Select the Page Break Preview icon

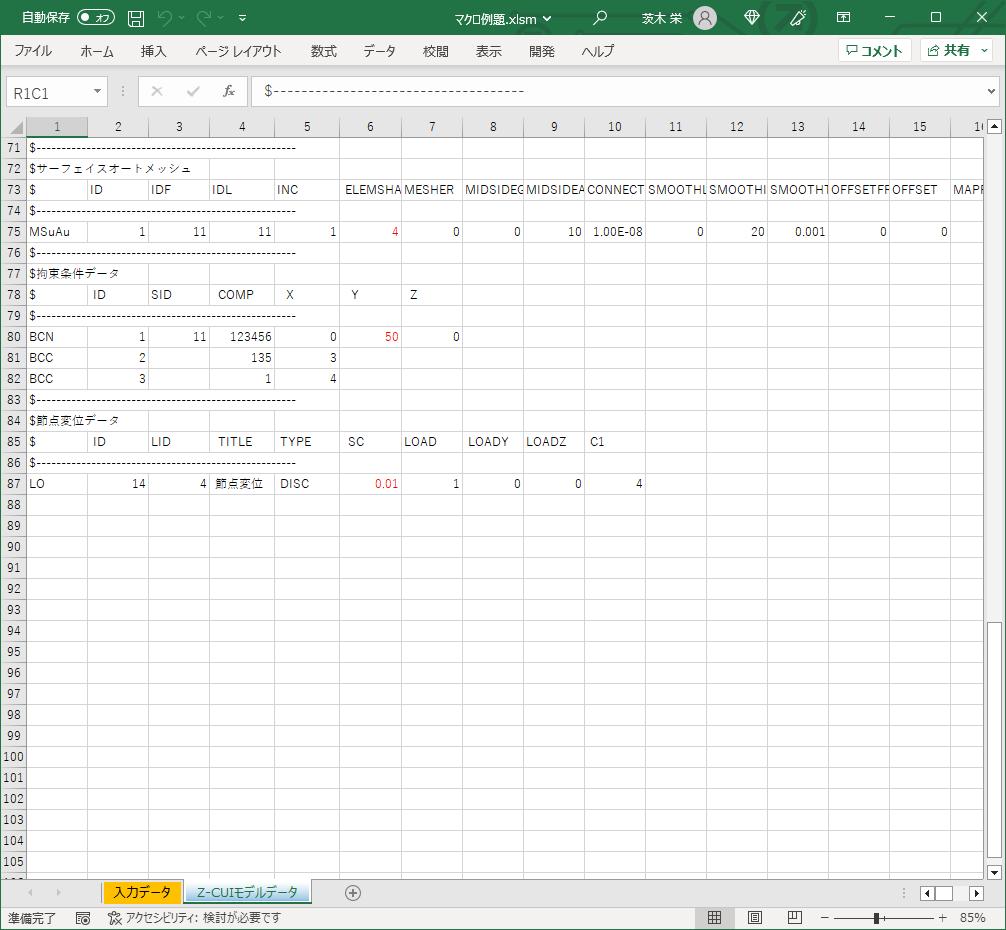793,917
